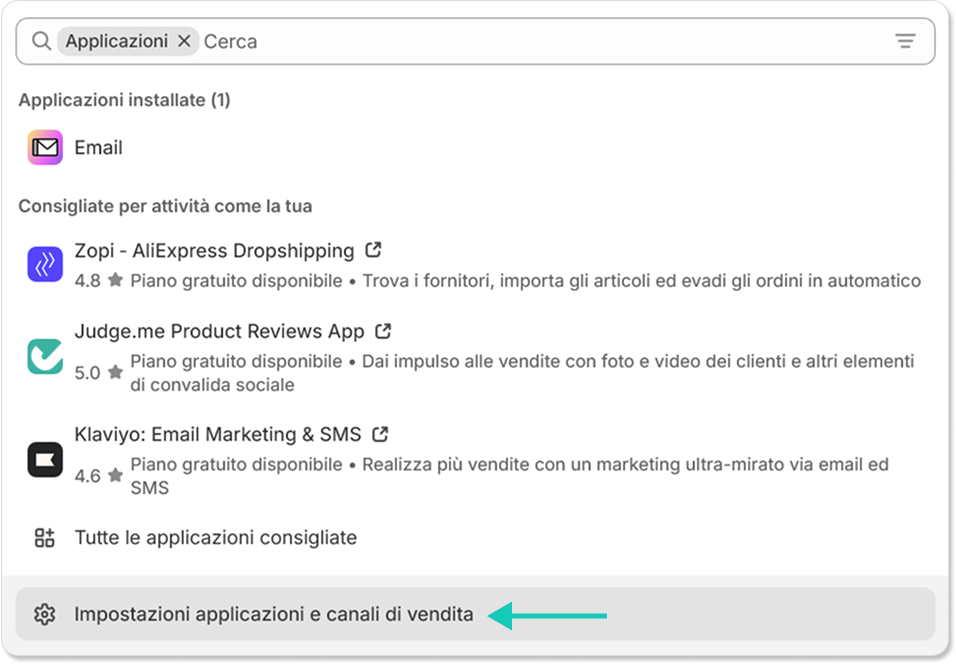
Task: Click external link icon beside Klaviyo
Action: tap(380, 434)
